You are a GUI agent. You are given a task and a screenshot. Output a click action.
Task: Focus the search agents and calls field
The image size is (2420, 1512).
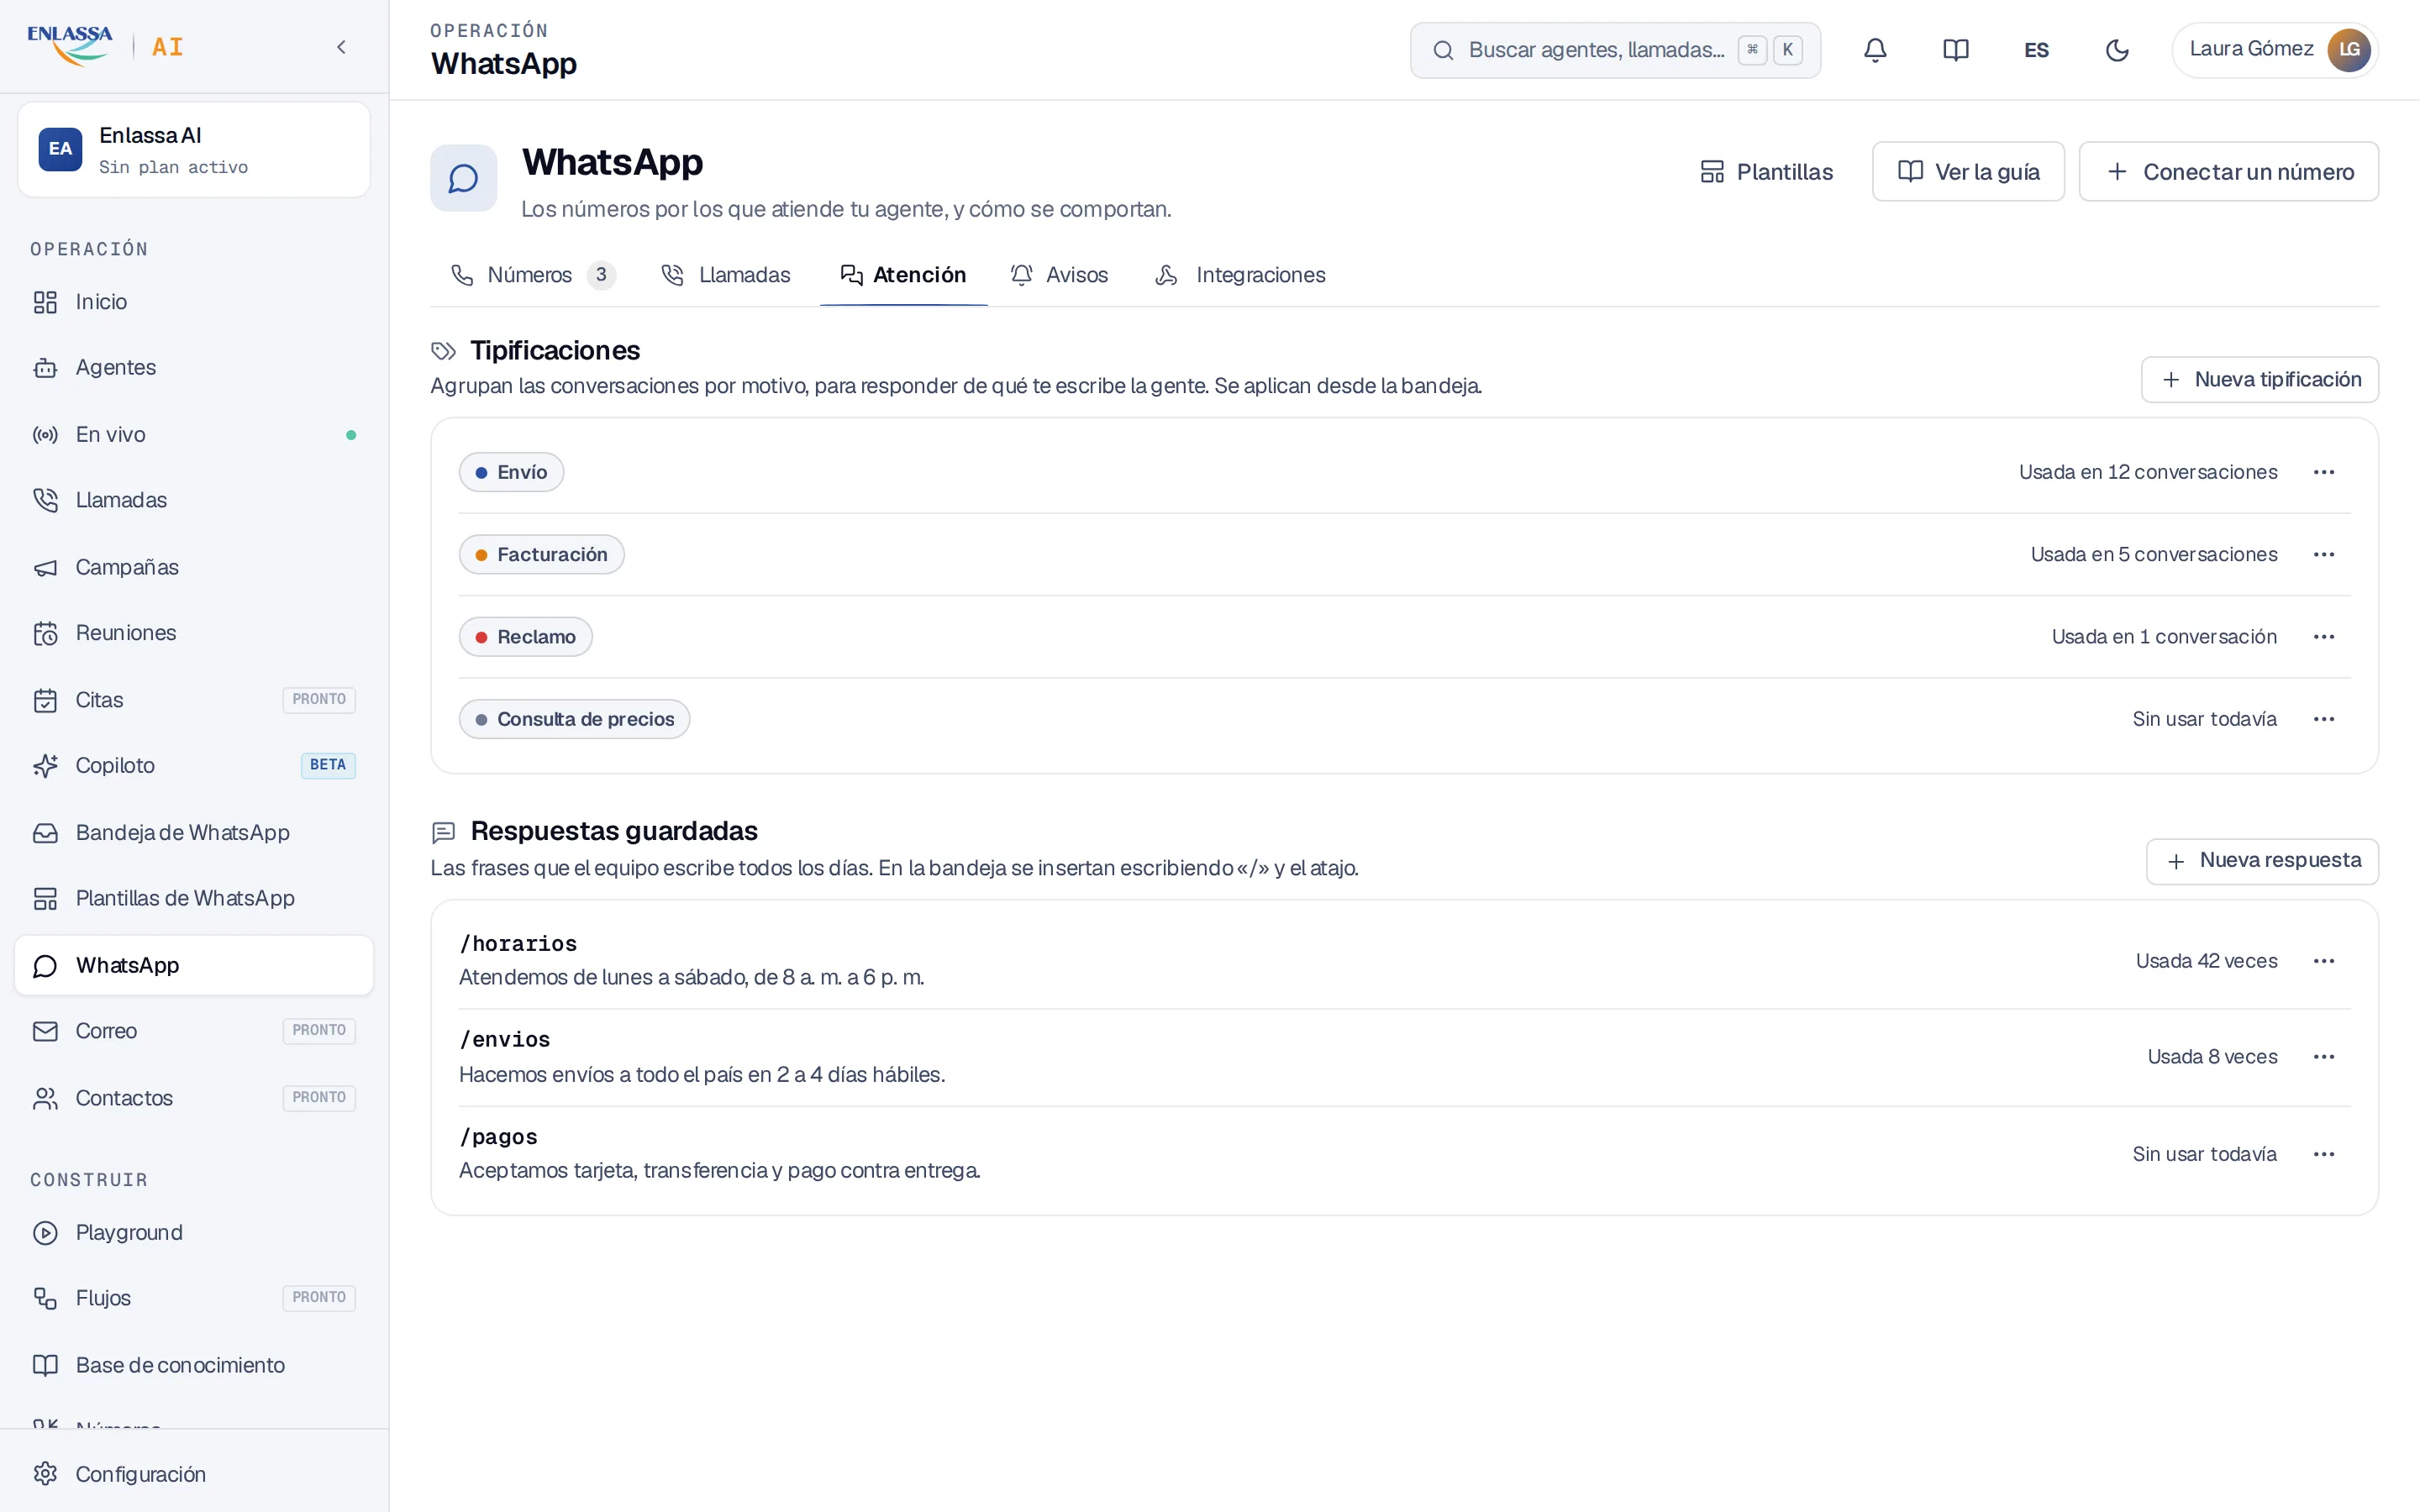click(1614, 50)
